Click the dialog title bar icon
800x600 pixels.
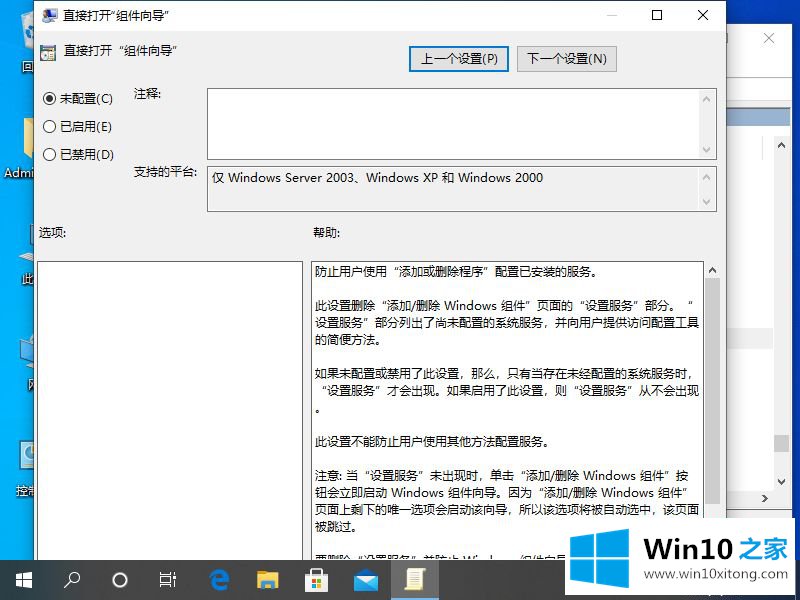49,15
